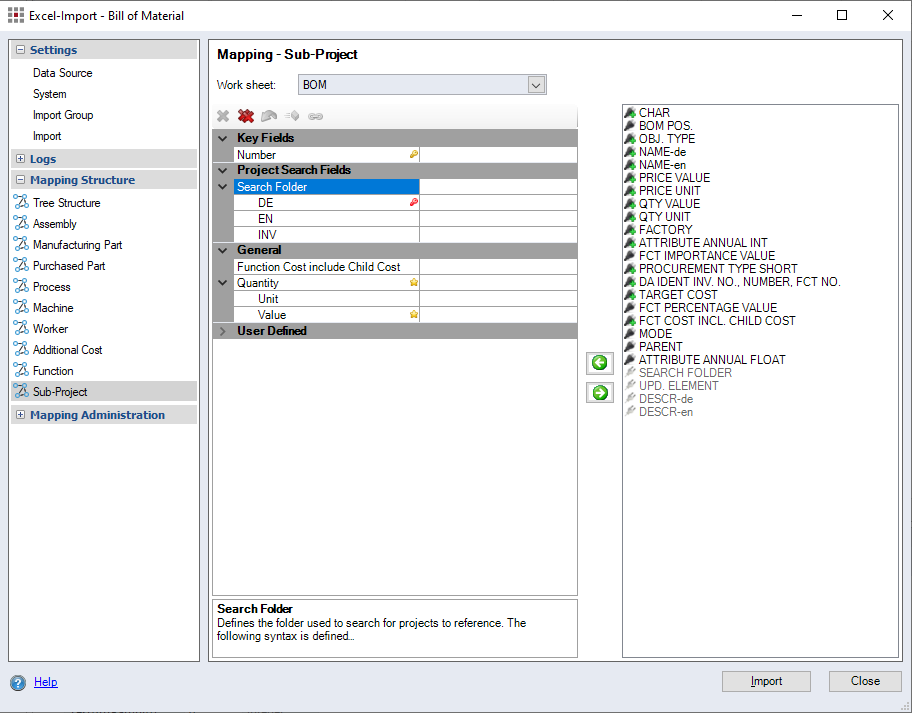Click the Machine mapping icon in the sidebar
This screenshot has width=912, height=713.
[21, 308]
